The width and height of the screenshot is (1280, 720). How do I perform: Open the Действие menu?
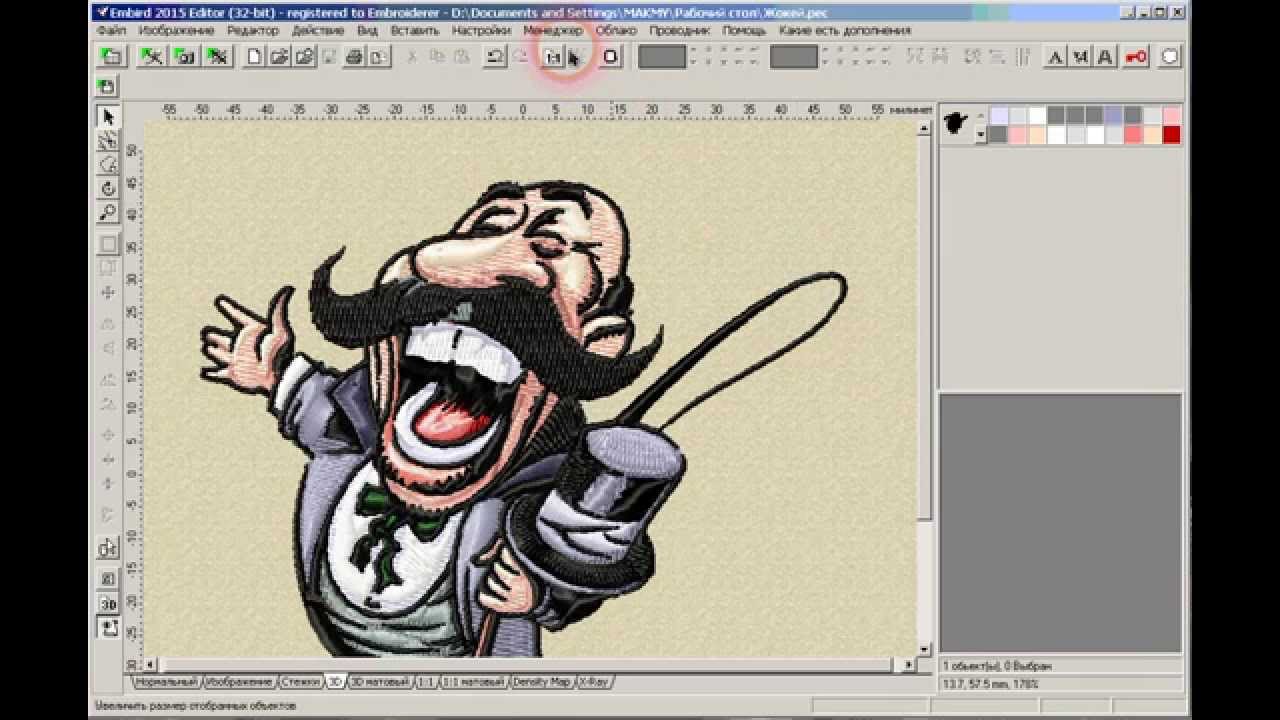click(318, 31)
